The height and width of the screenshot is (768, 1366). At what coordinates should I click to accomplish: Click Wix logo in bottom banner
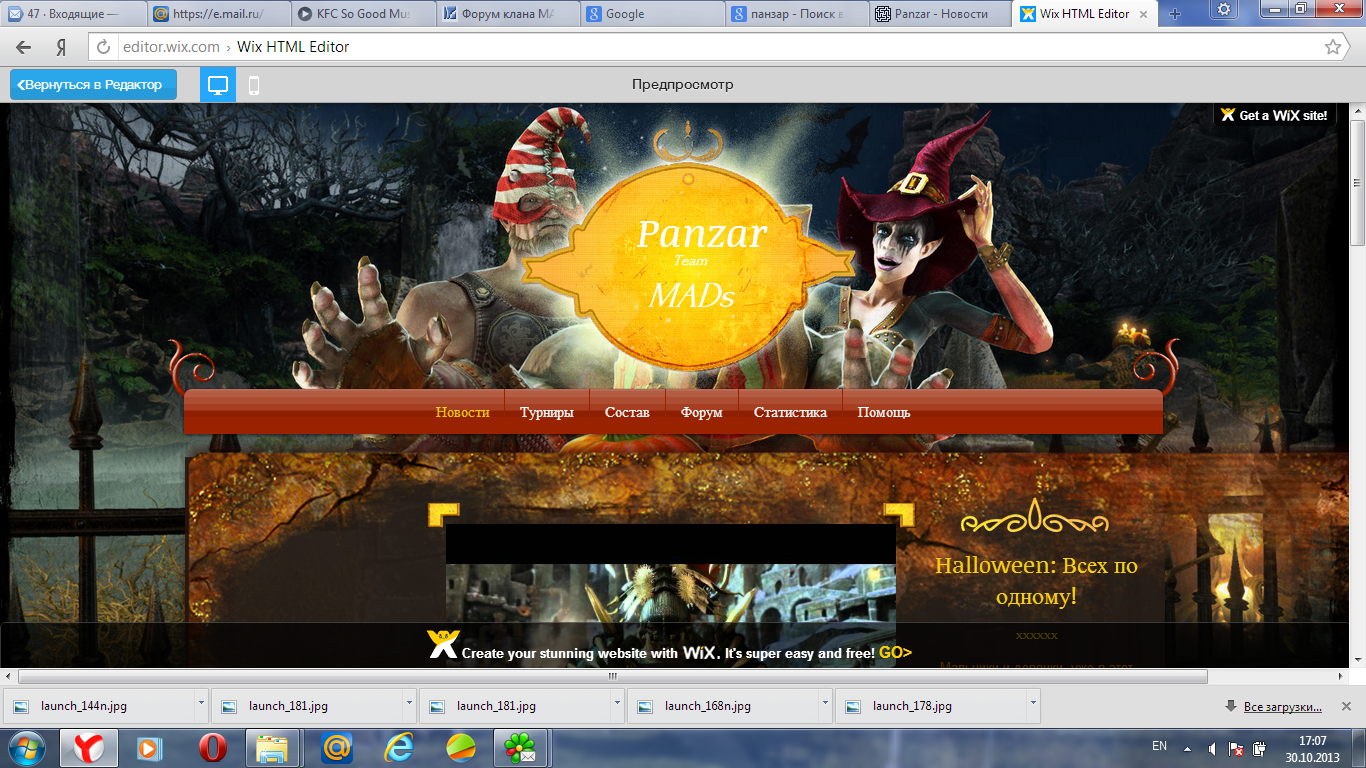(x=442, y=643)
